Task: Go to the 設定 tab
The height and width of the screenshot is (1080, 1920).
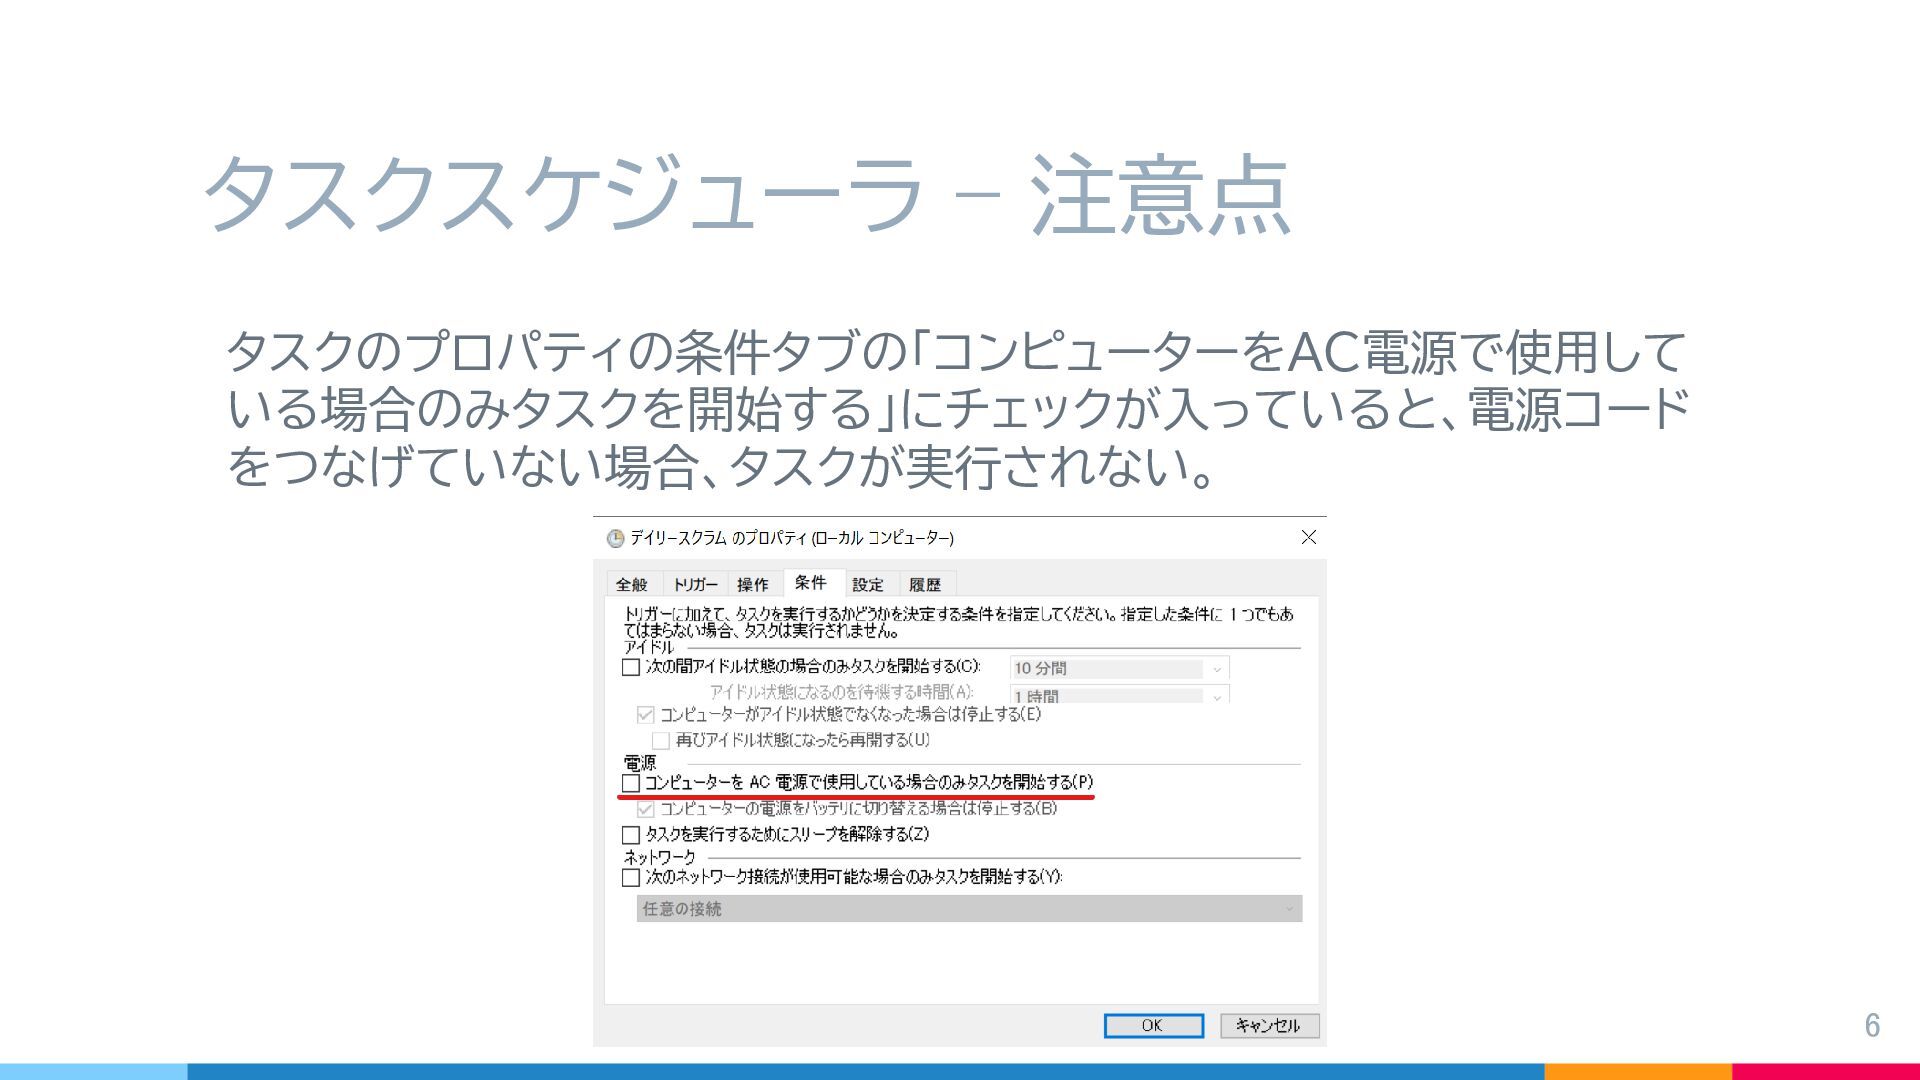Action: 867,585
